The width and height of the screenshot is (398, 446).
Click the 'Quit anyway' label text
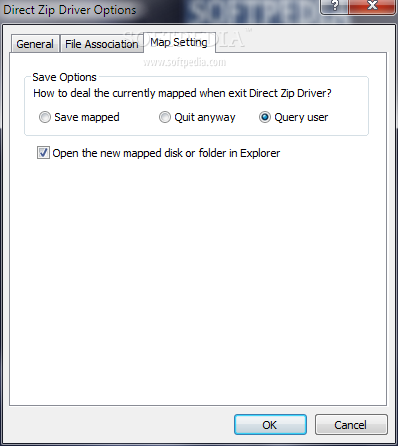(205, 117)
